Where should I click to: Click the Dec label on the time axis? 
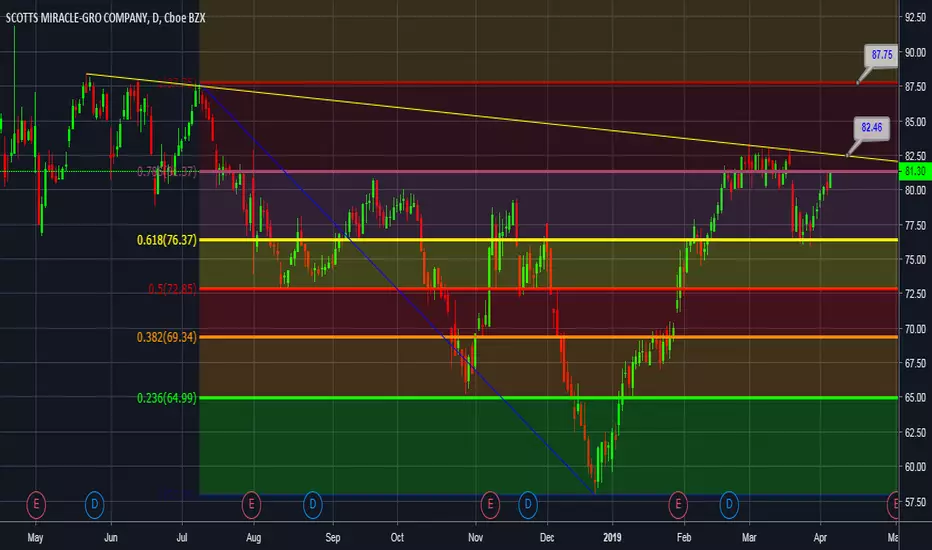[x=547, y=538]
